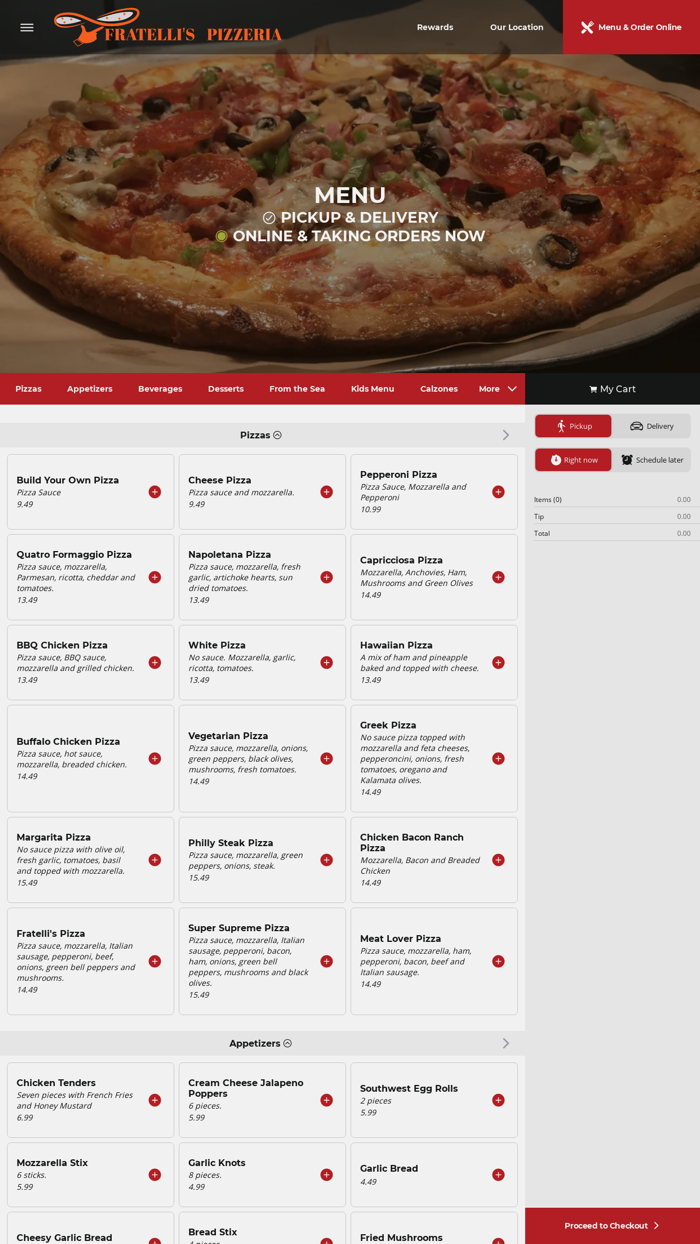
Task: Open the Rewards page link
Action: (435, 27)
